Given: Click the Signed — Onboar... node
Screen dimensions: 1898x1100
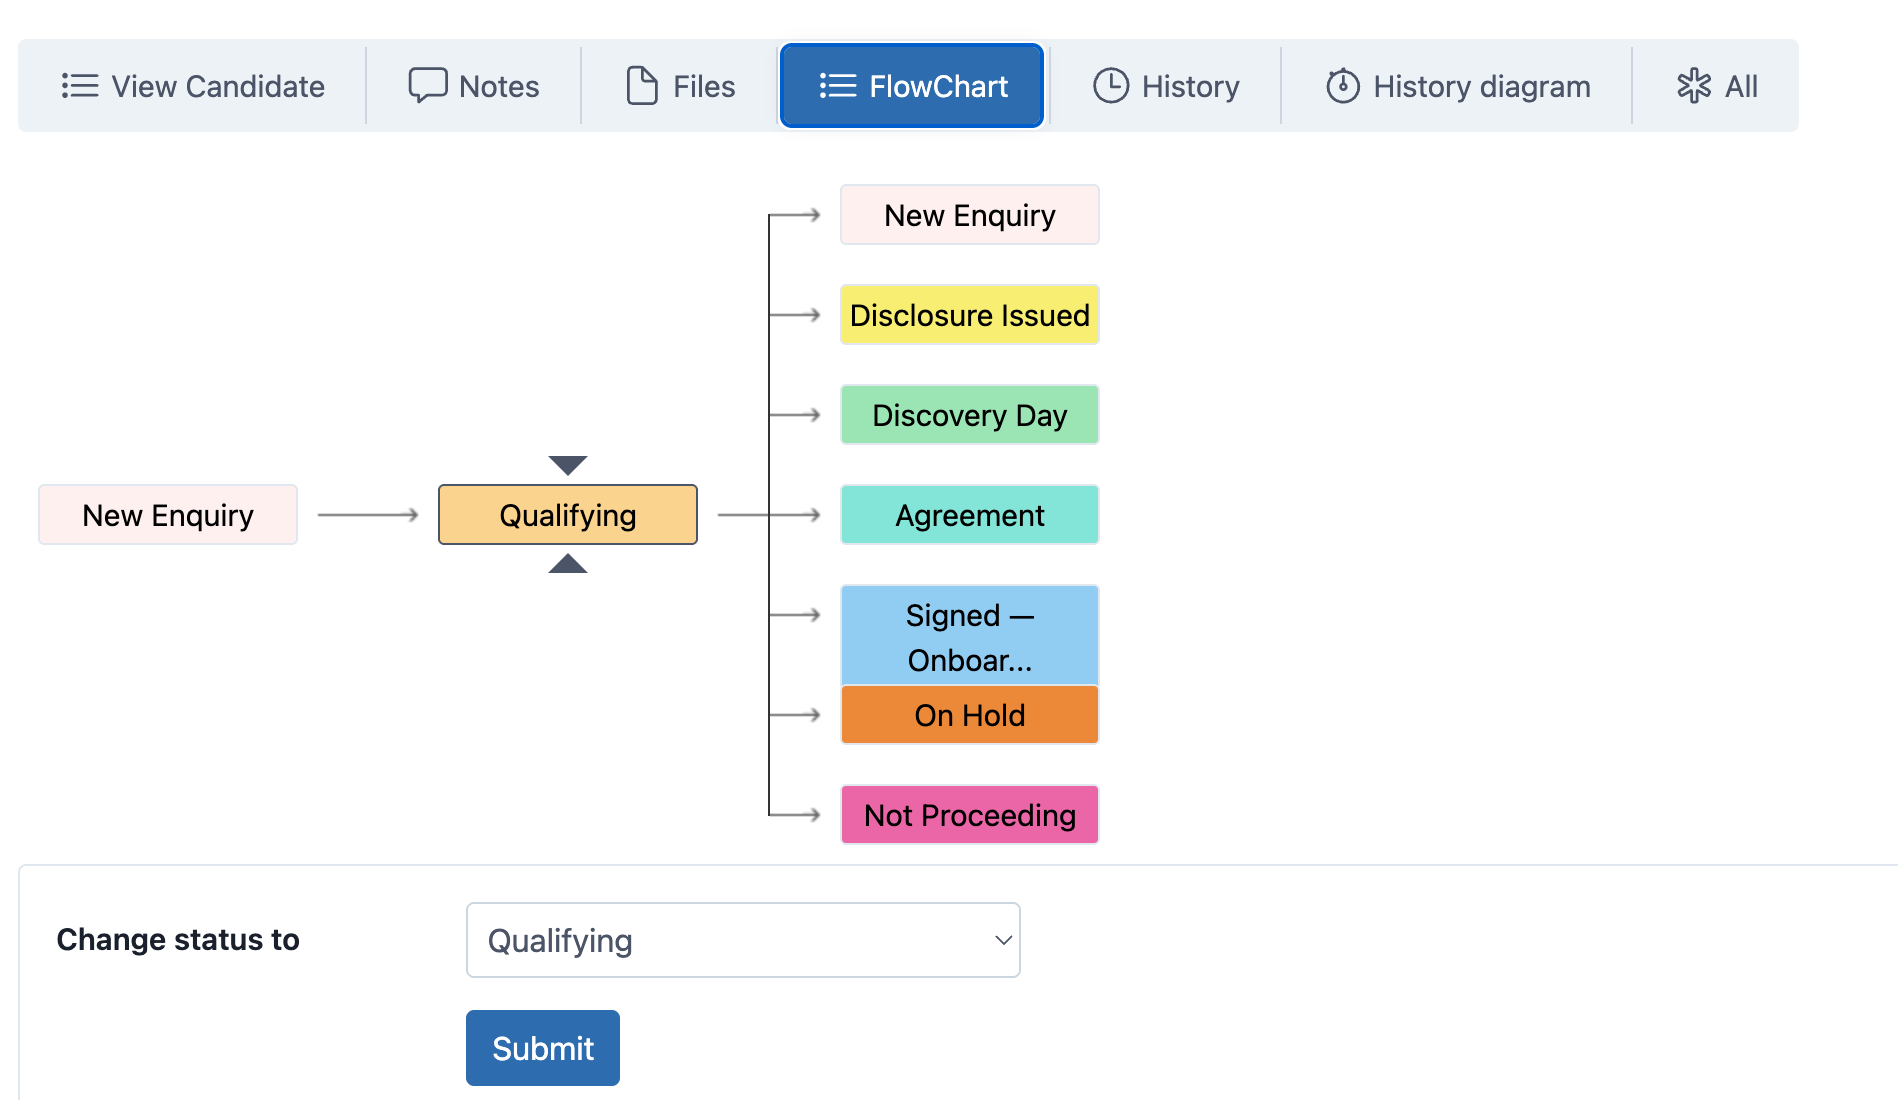Looking at the screenshot, I should (970, 635).
